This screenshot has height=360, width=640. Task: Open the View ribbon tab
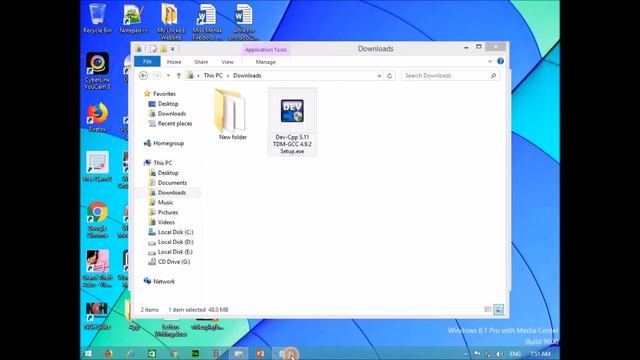[x=227, y=62]
